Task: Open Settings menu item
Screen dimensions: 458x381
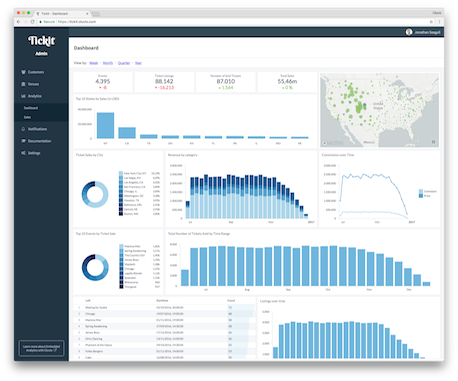Action: 34,153
